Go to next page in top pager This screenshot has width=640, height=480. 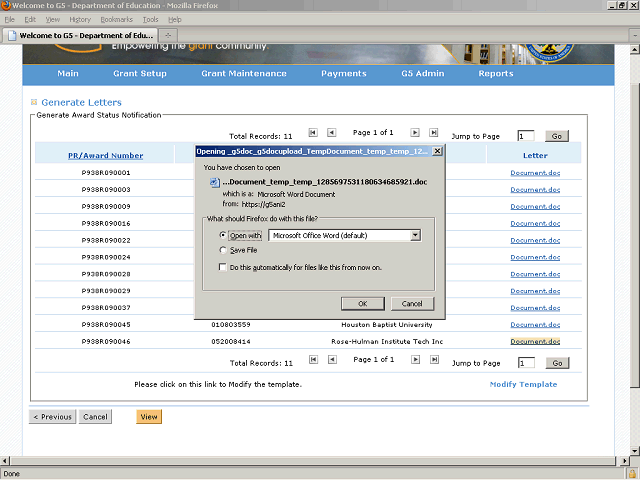point(415,133)
